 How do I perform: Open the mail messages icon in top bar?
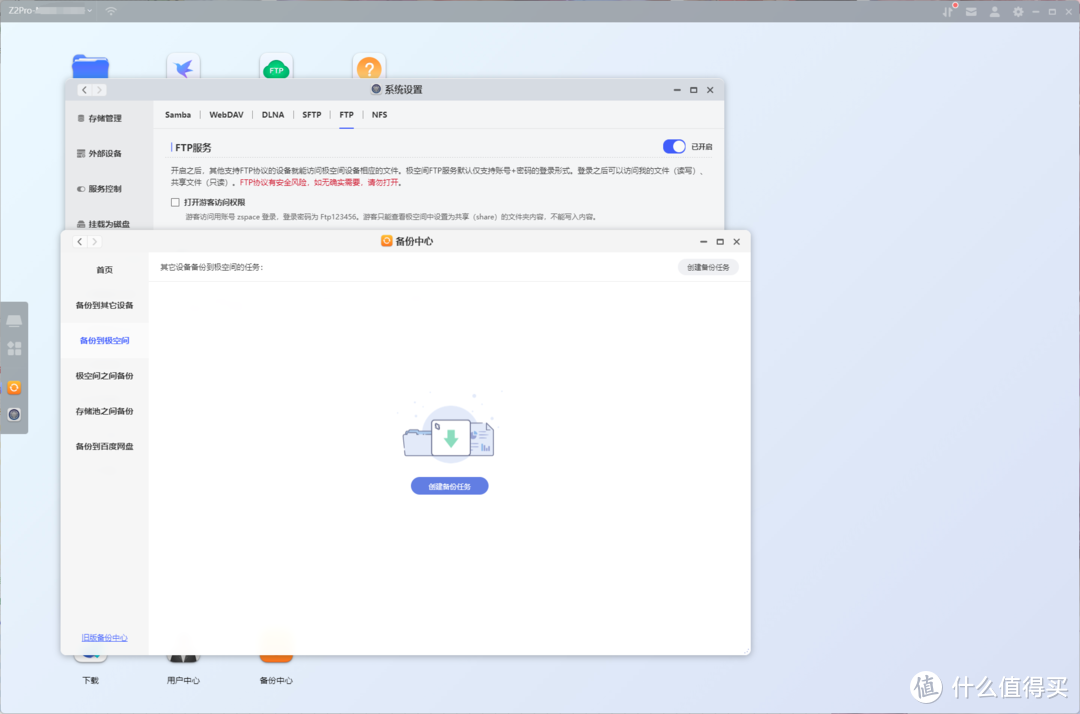[971, 12]
